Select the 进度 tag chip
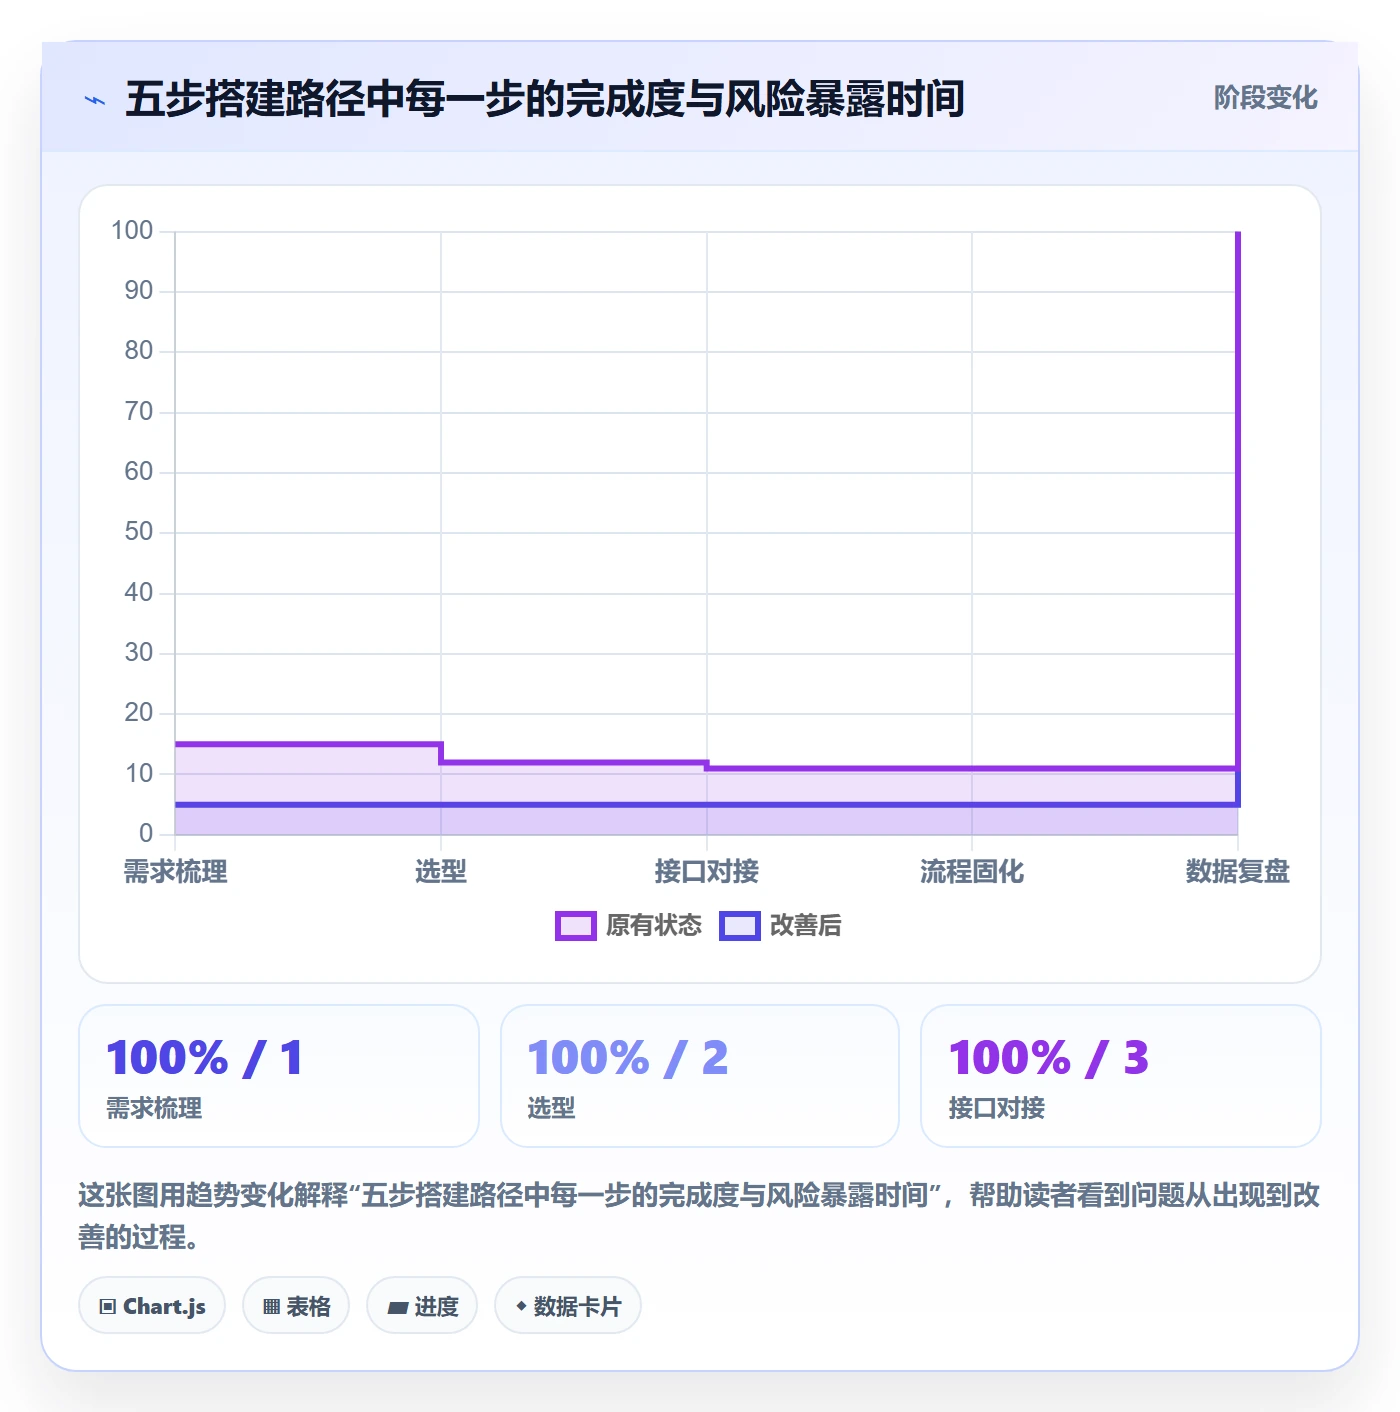 422,1306
